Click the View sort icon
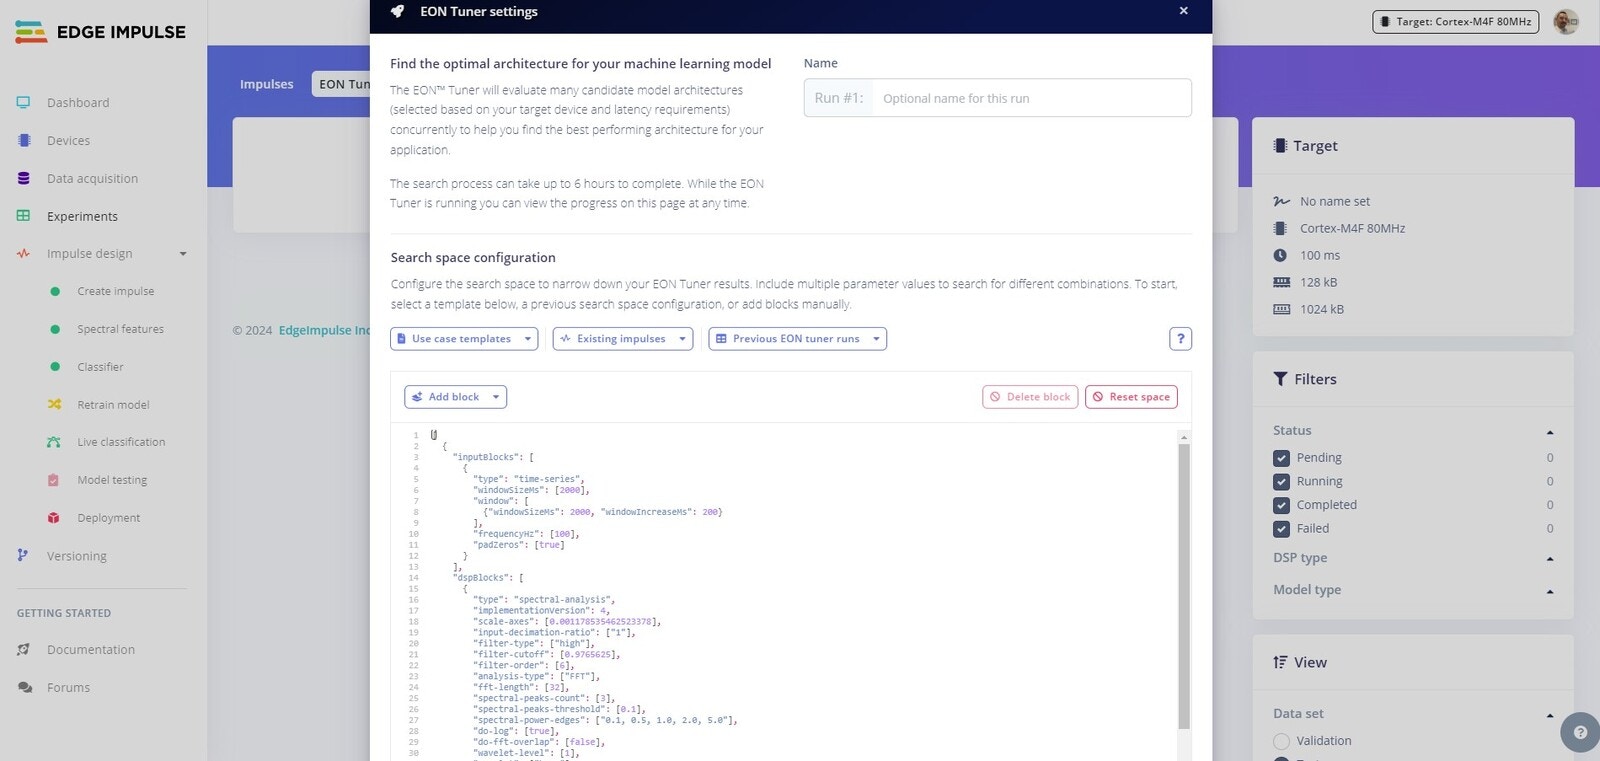 click(x=1280, y=662)
